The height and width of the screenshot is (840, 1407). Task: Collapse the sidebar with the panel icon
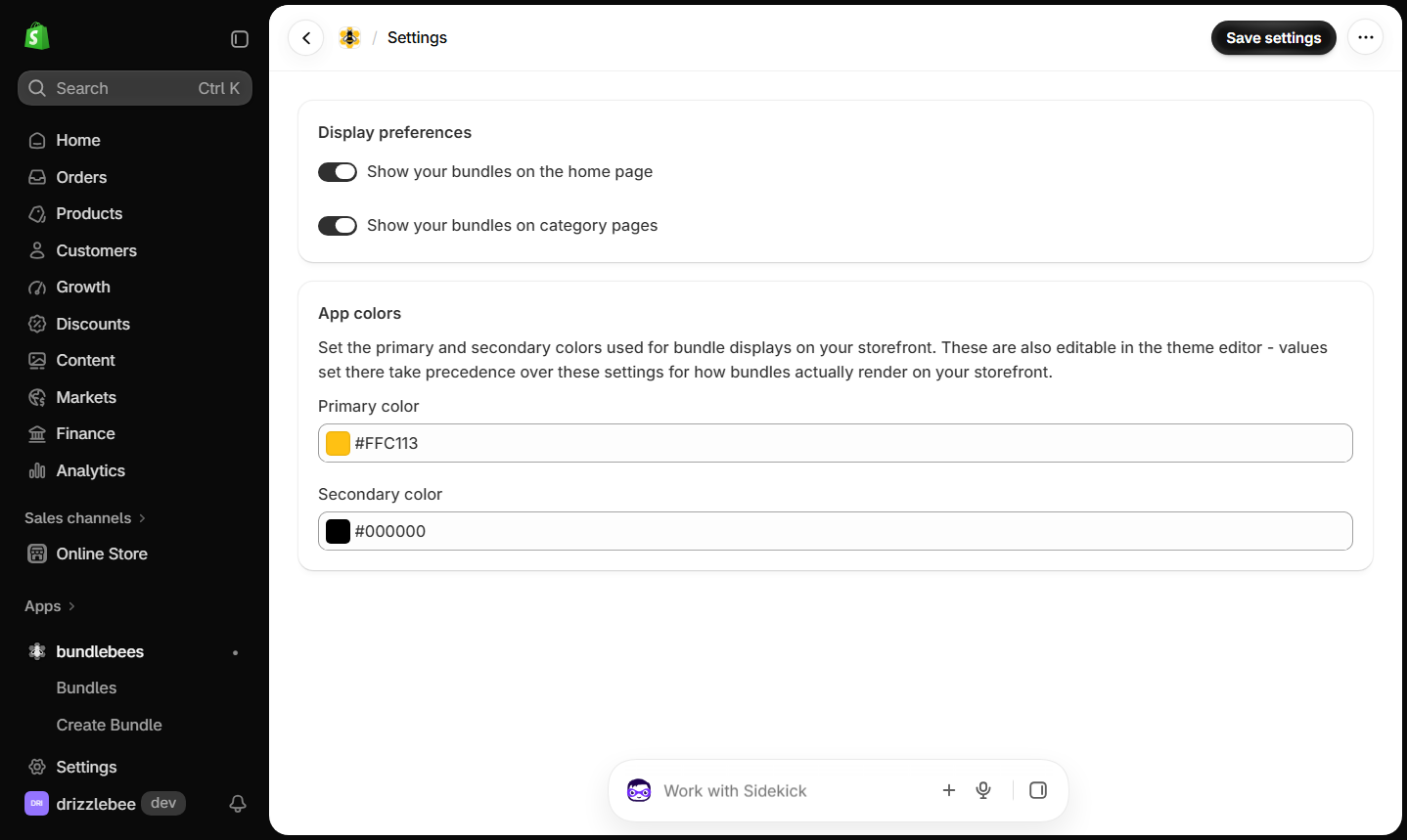[x=239, y=39]
